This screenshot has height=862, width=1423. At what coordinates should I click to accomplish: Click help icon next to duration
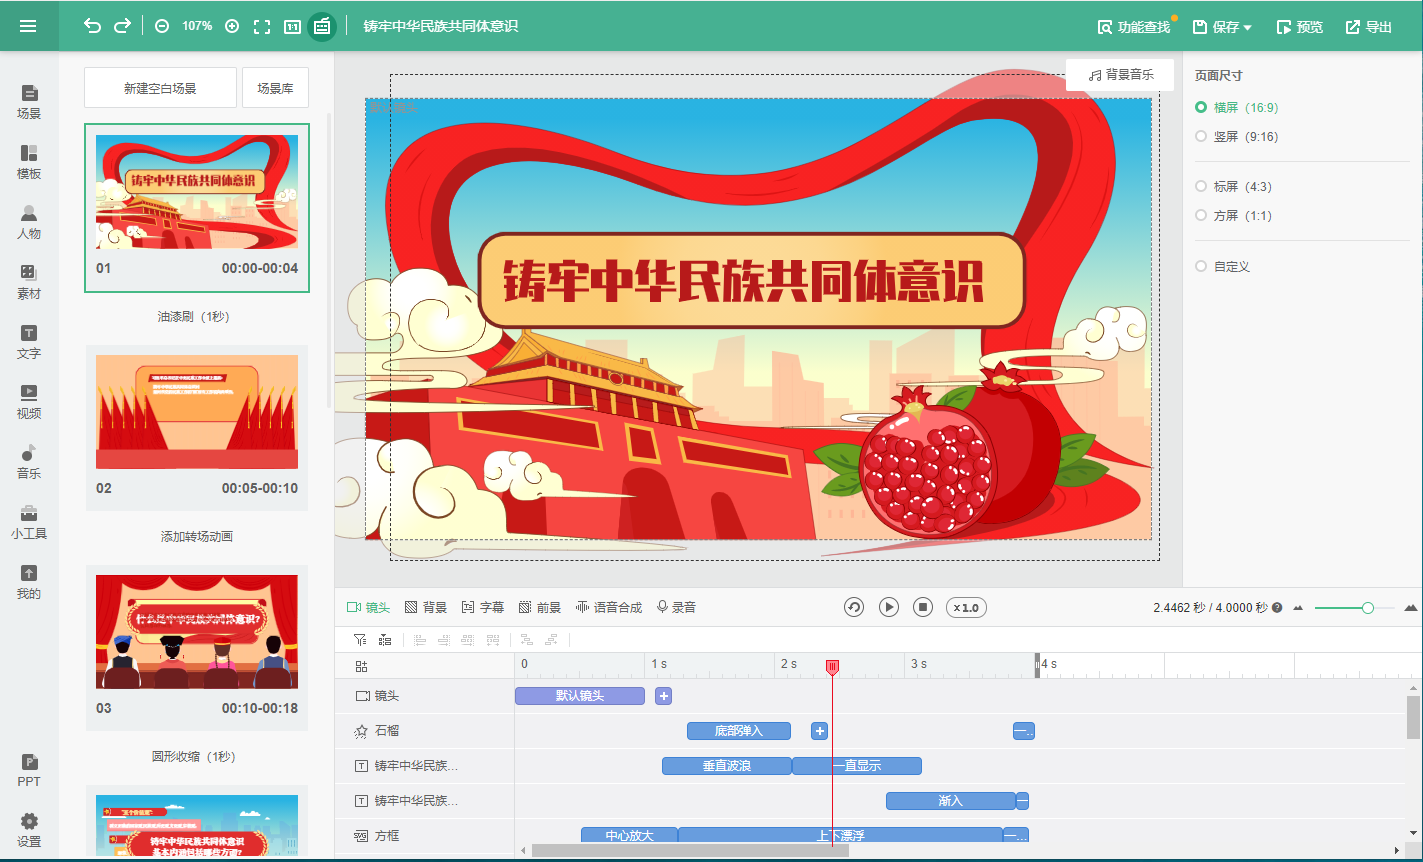click(1277, 607)
